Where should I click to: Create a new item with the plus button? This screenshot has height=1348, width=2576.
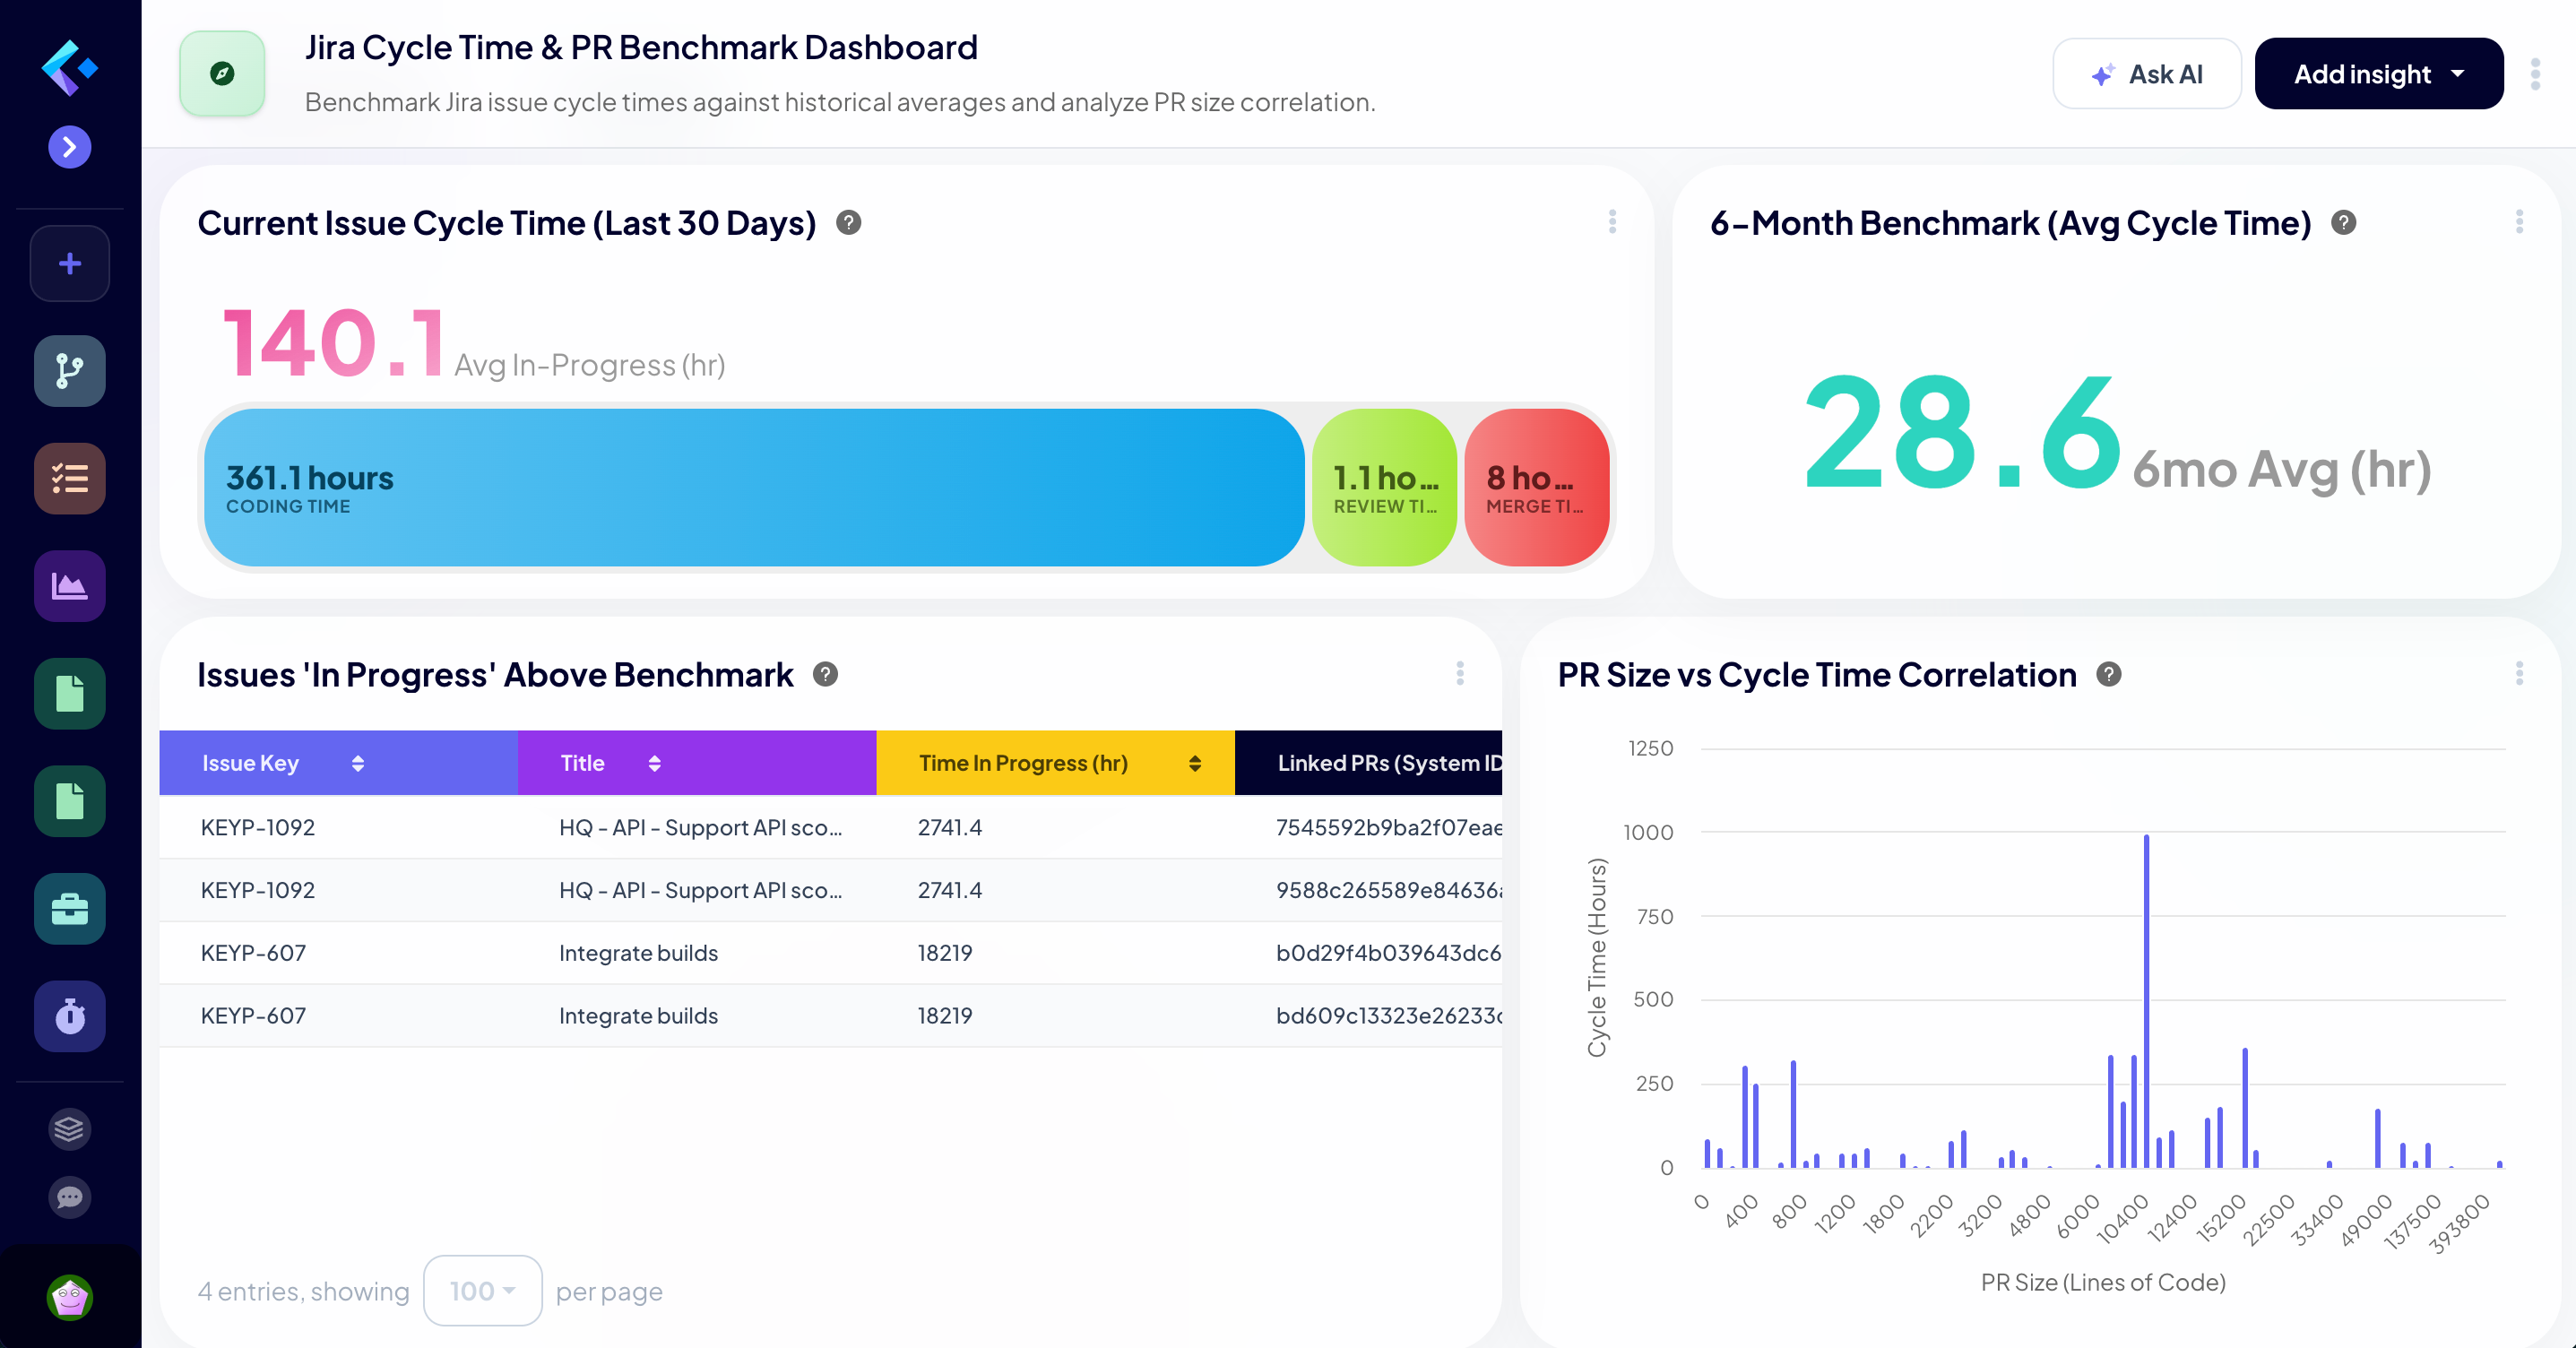coord(69,263)
